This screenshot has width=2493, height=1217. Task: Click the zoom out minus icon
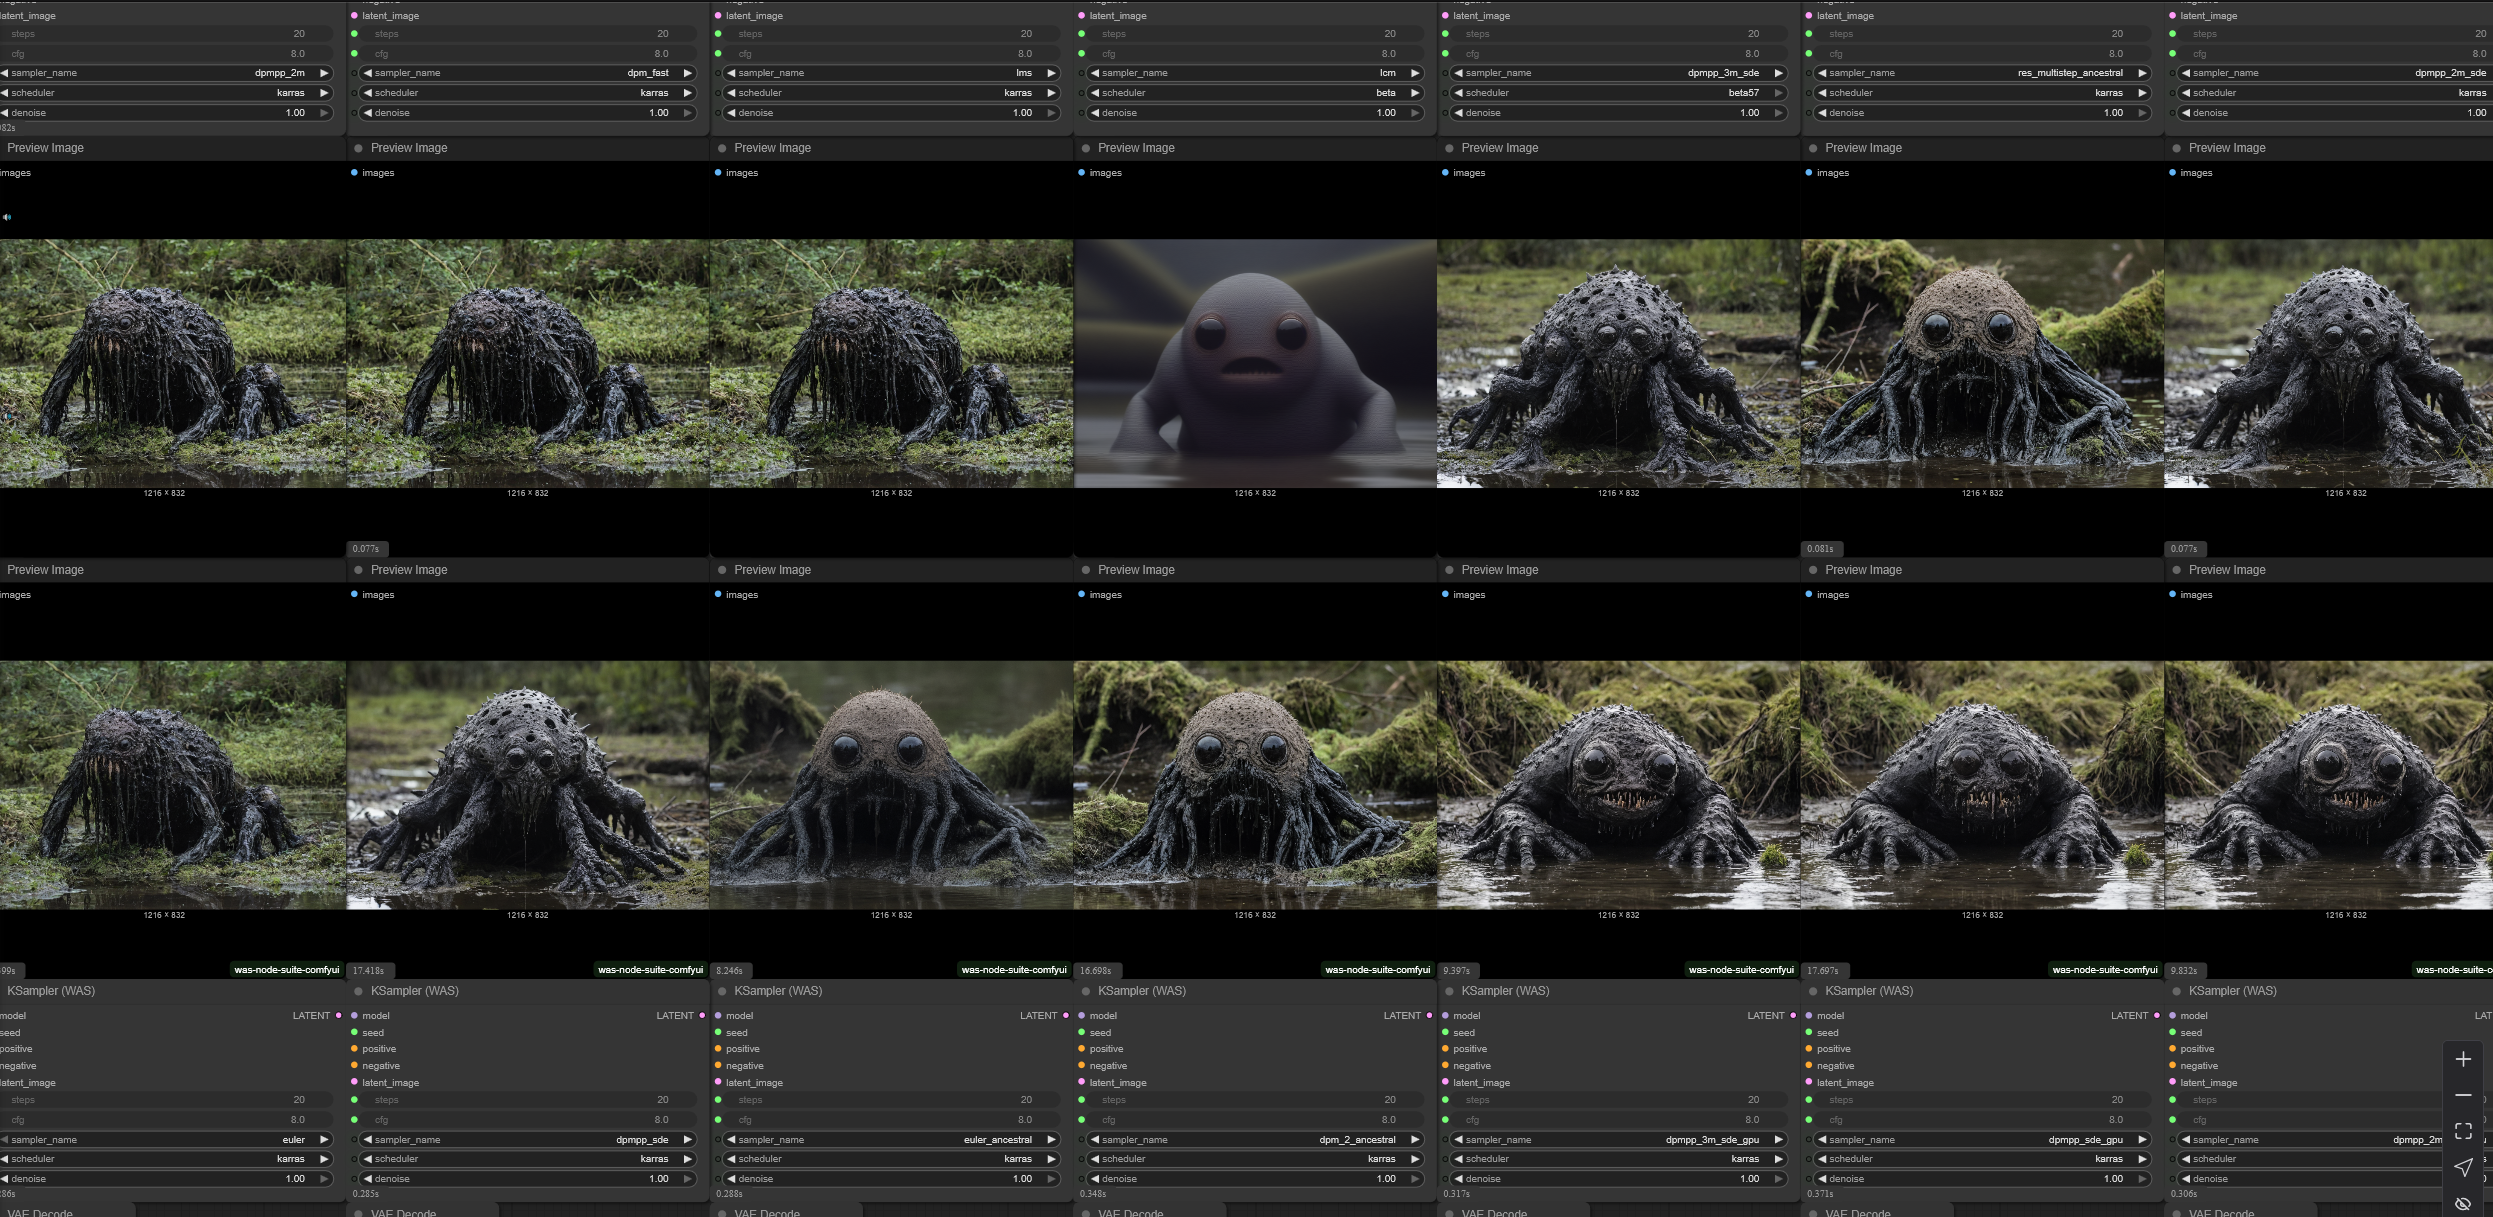click(x=2463, y=1095)
